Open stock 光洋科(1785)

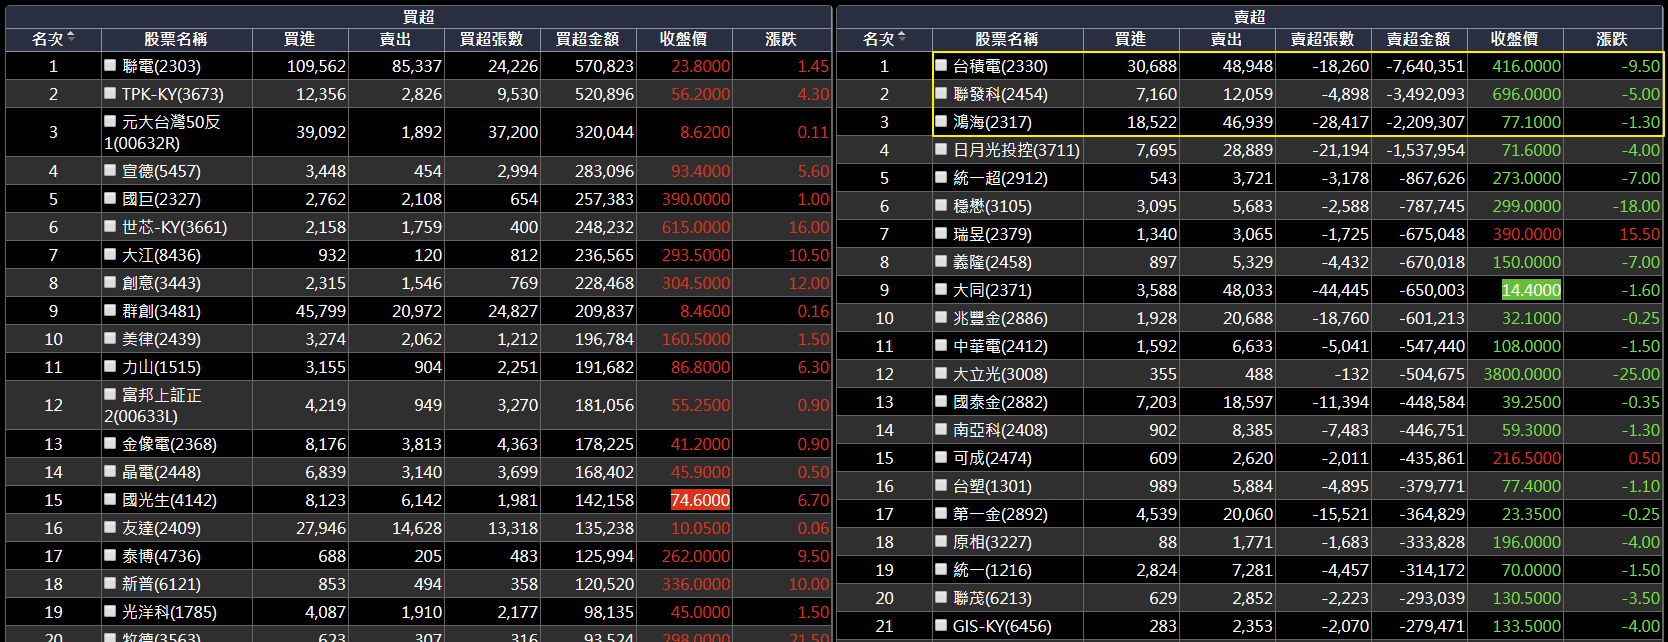(x=169, y=612)
